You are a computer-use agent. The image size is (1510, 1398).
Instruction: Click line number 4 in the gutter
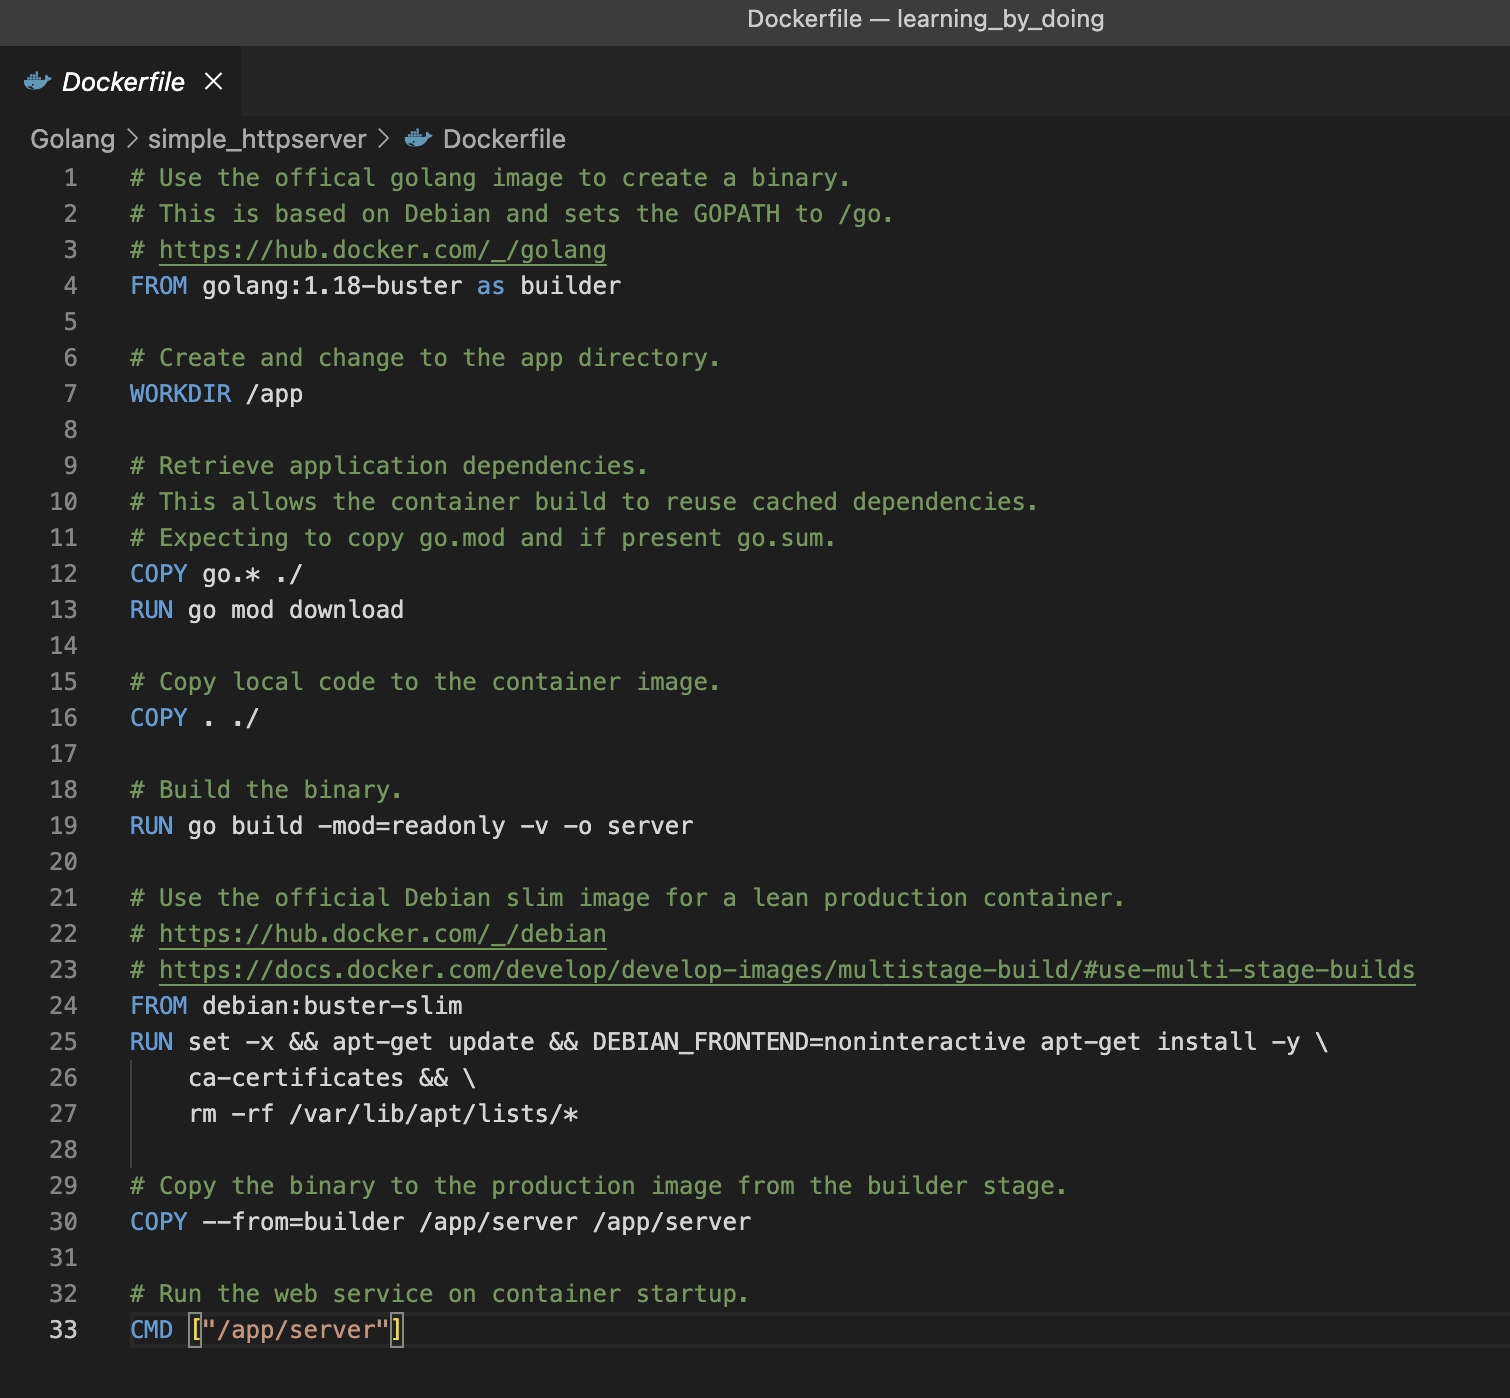pos(70,286)
